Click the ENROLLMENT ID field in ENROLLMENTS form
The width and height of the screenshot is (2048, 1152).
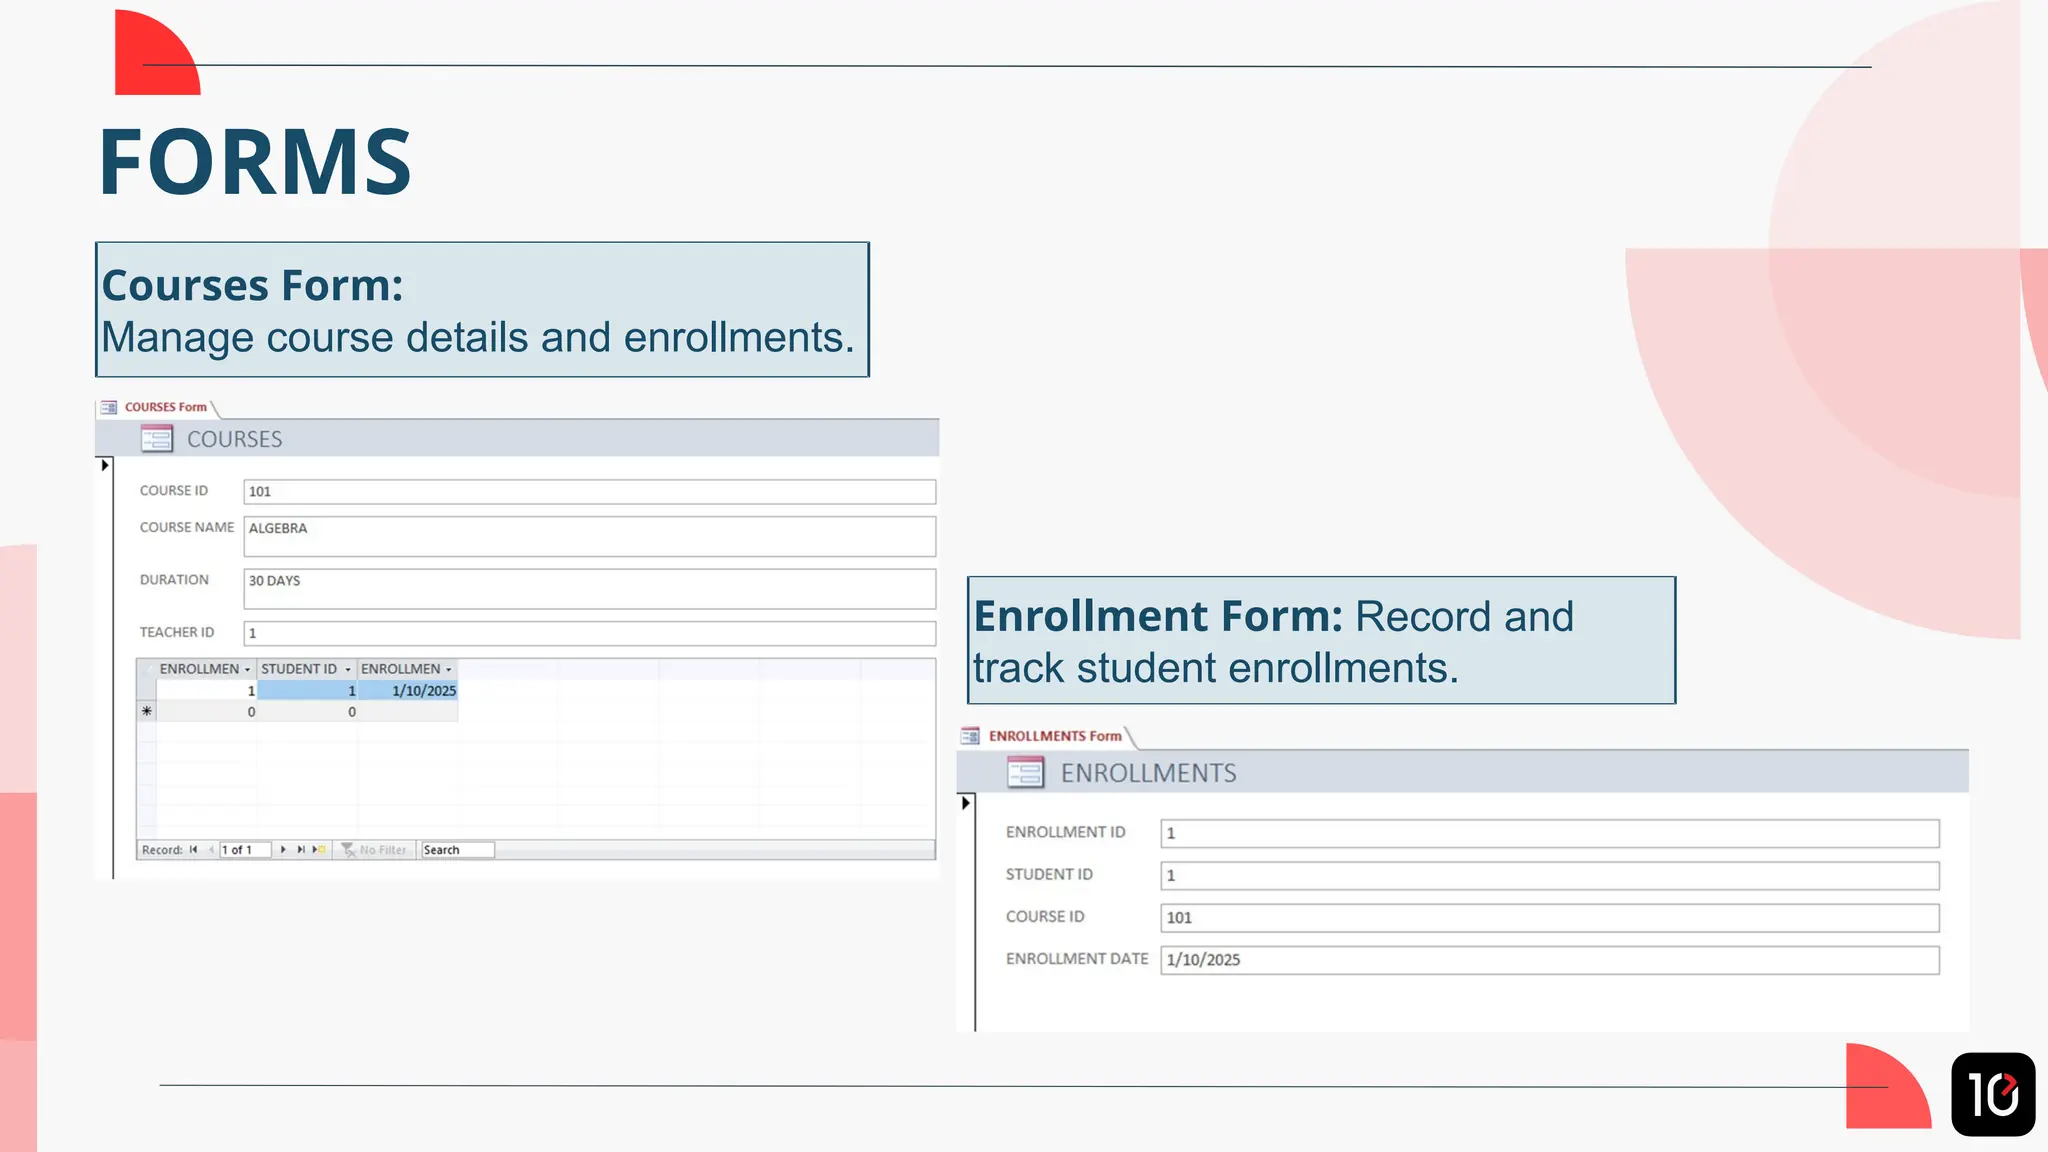pyautogui.click(x=1550, y=833)
